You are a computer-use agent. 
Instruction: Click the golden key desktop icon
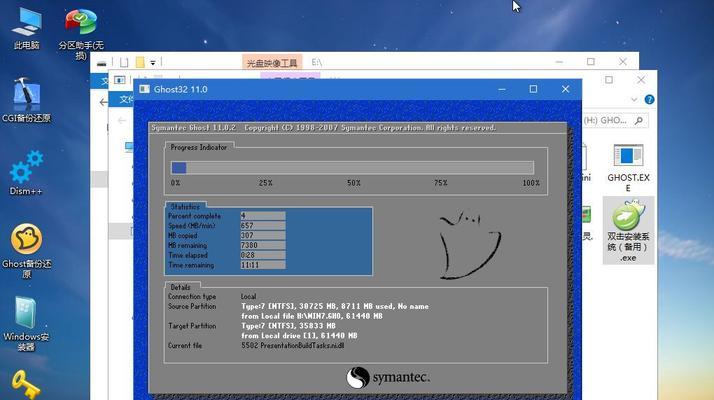click(26, 385)
